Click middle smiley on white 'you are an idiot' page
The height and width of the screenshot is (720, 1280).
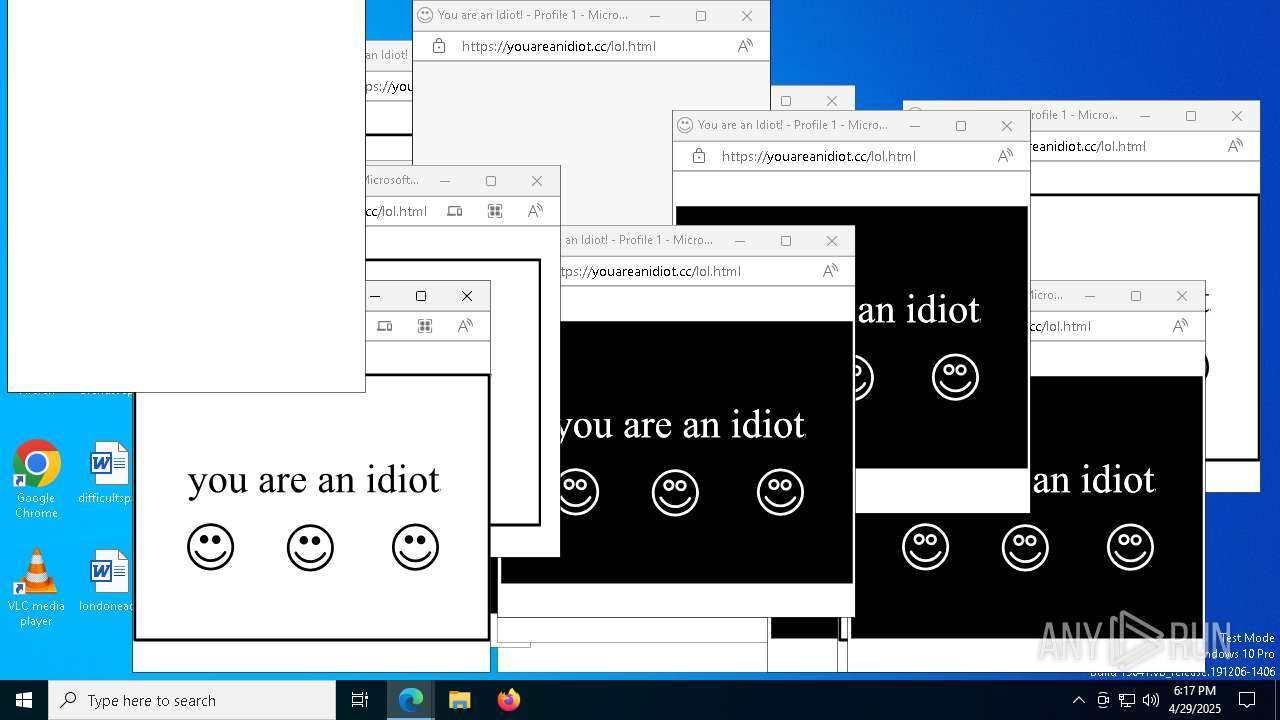point(310,547)
